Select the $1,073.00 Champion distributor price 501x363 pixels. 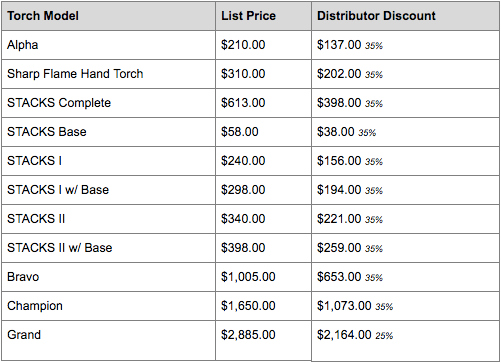click(x=344, y=306)
